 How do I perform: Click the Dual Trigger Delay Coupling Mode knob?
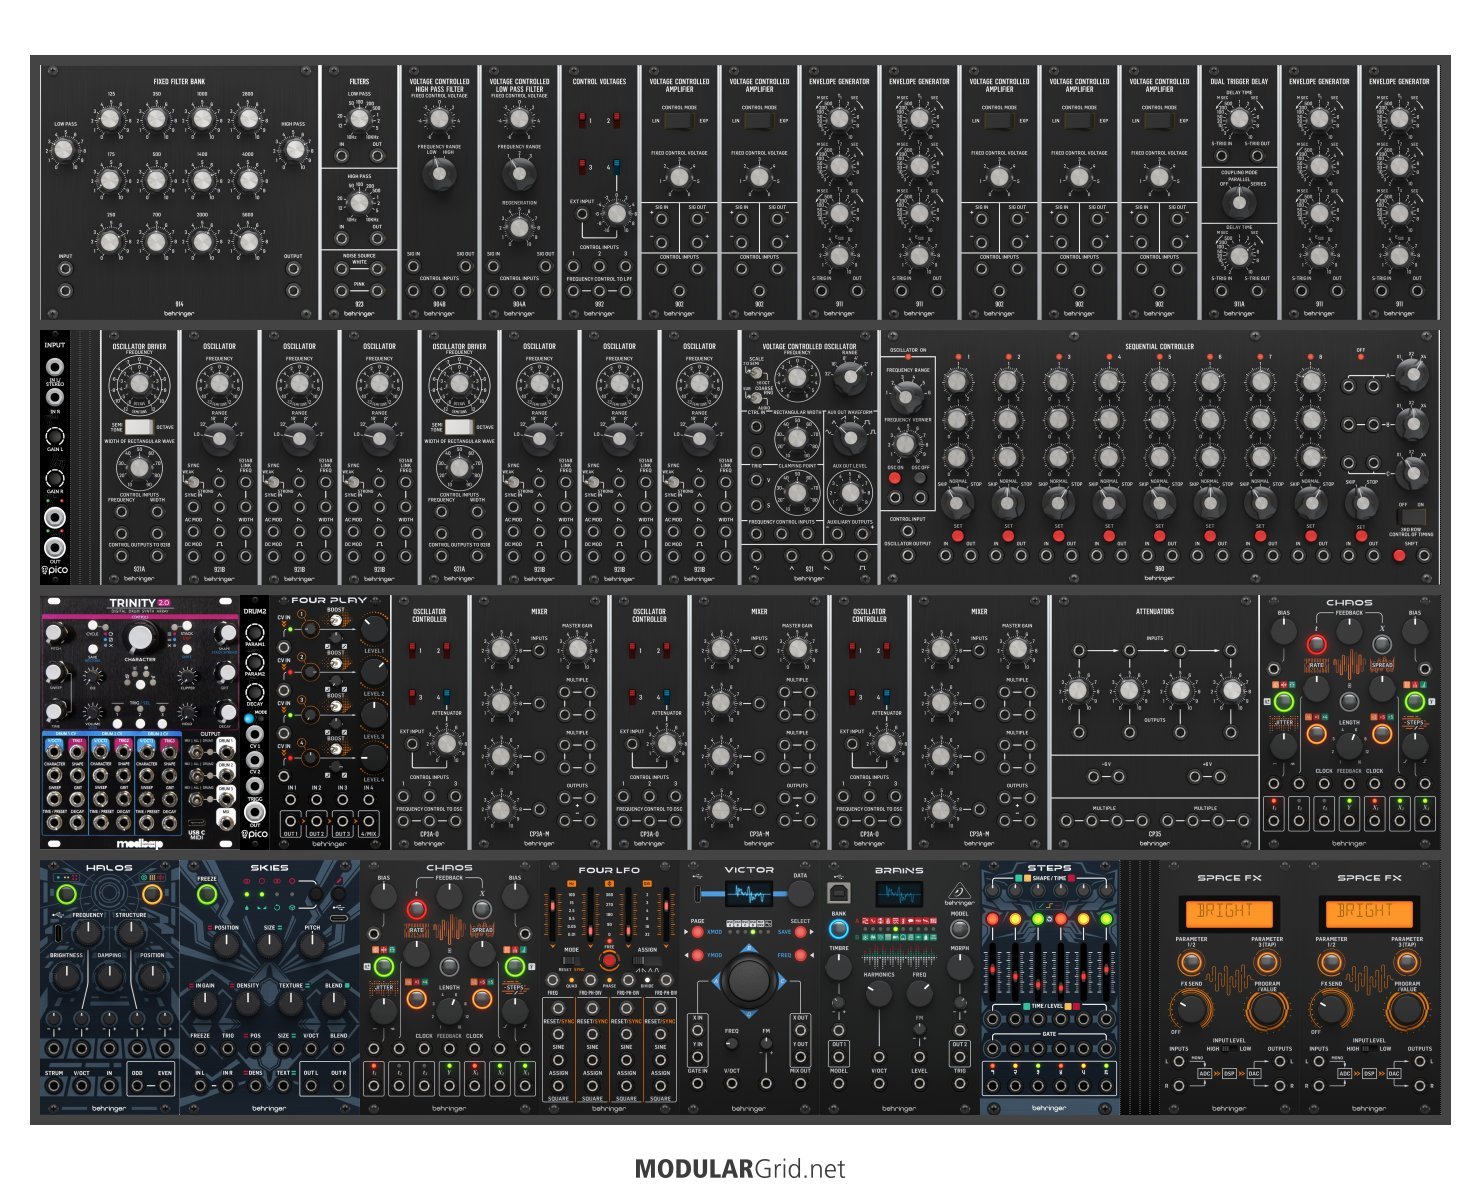pyautogui.click(x=1239, y=203)
